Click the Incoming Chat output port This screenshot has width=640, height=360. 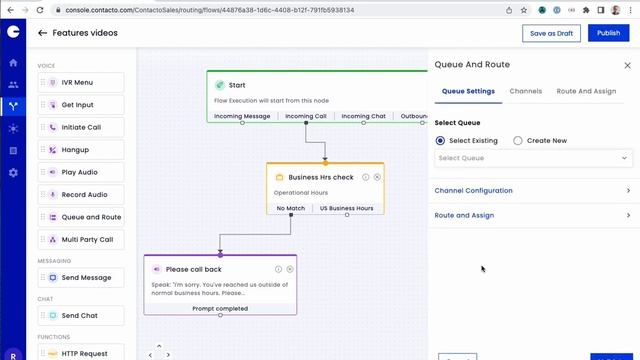pos(363,123)
